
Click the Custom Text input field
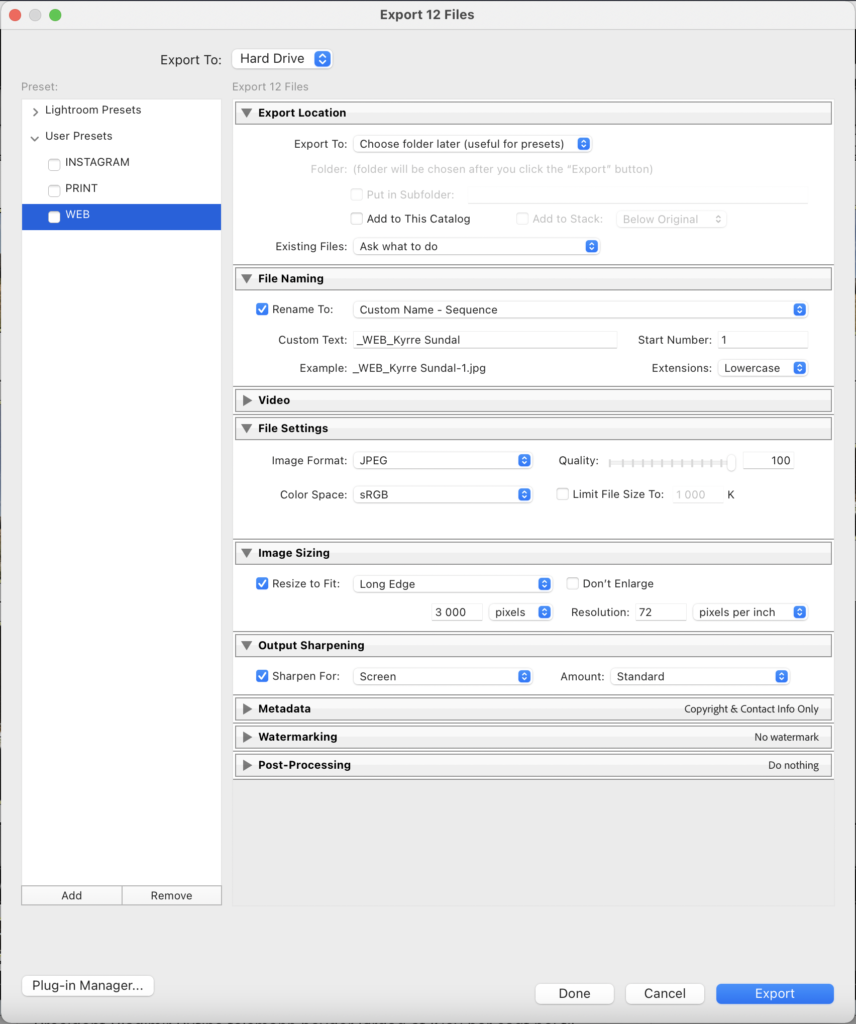coord(485,340)
